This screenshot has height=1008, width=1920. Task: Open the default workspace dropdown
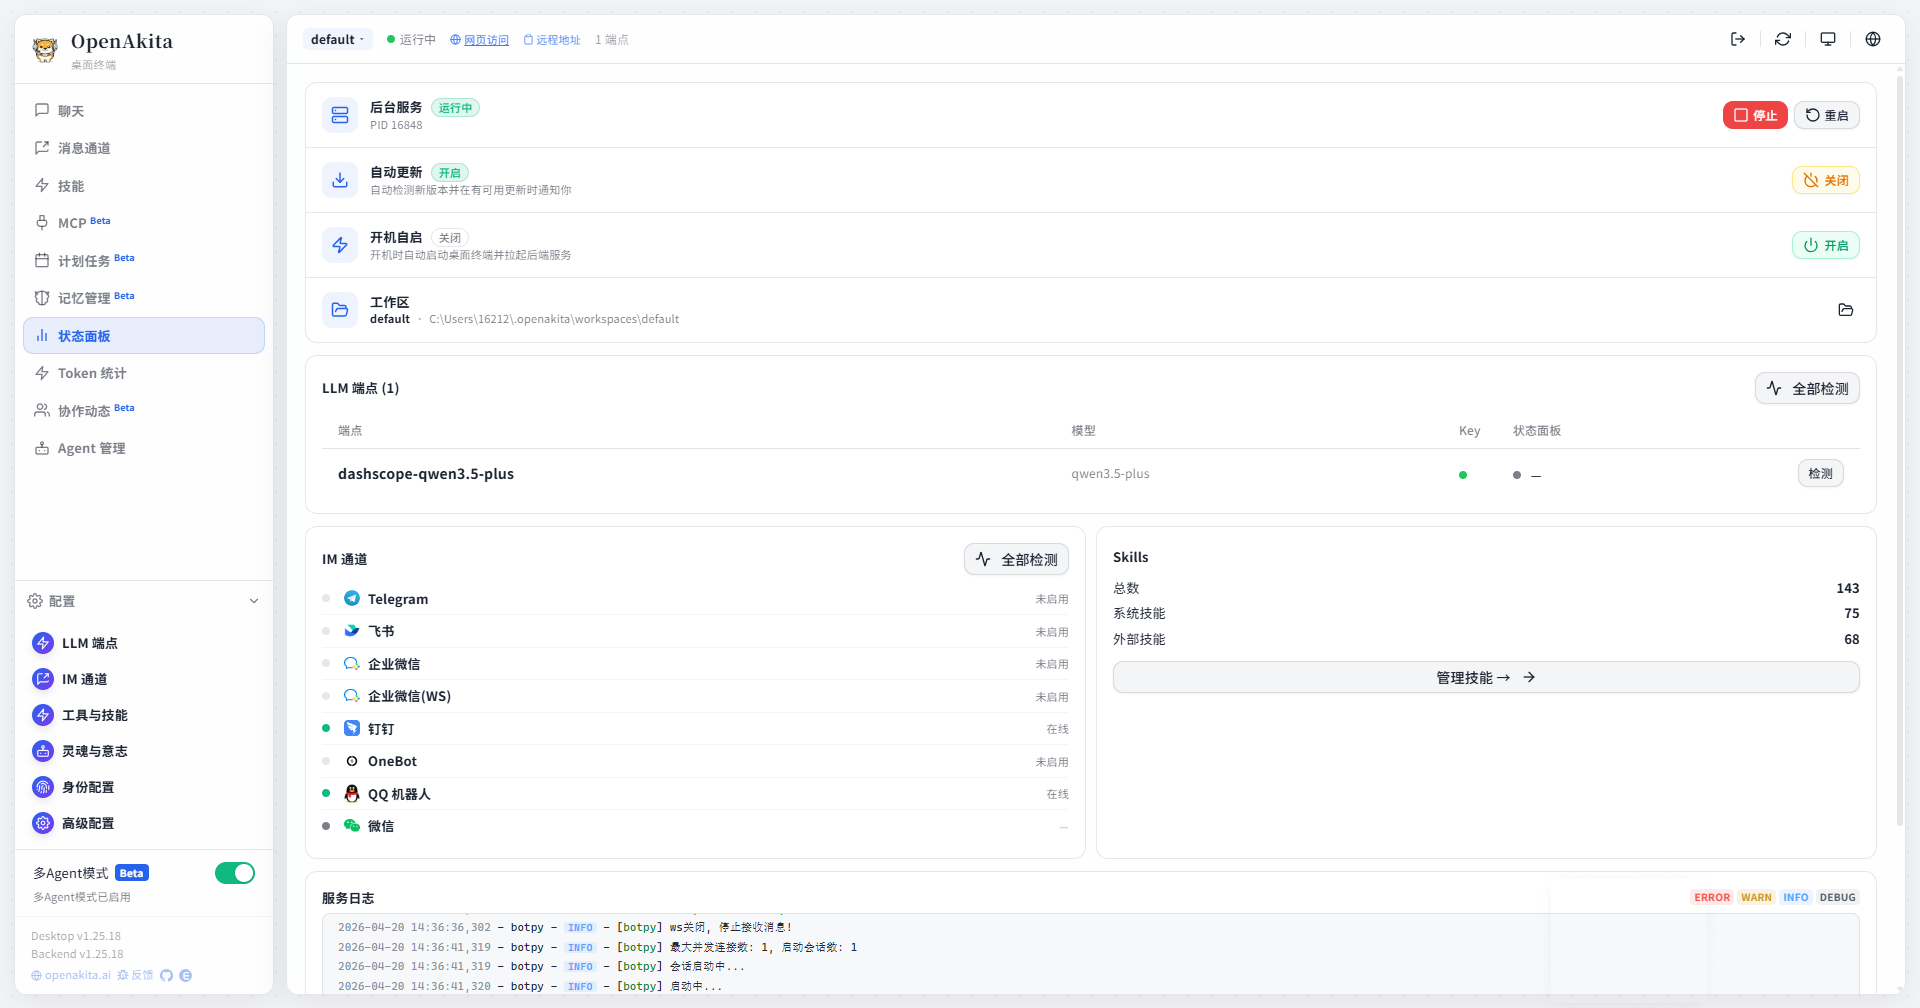point(338,39)
